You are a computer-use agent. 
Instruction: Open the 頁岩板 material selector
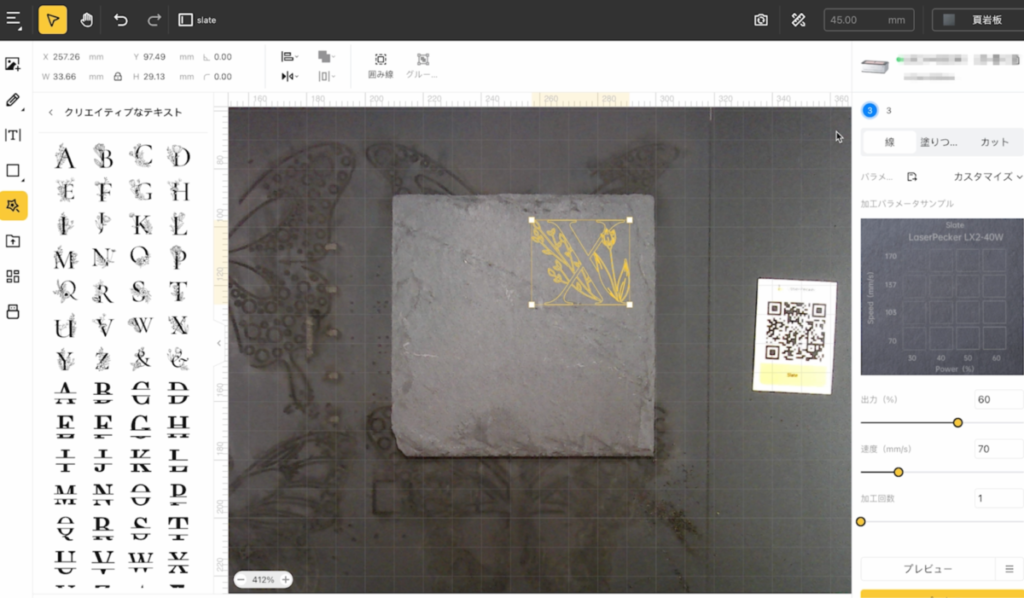(977, 20)
